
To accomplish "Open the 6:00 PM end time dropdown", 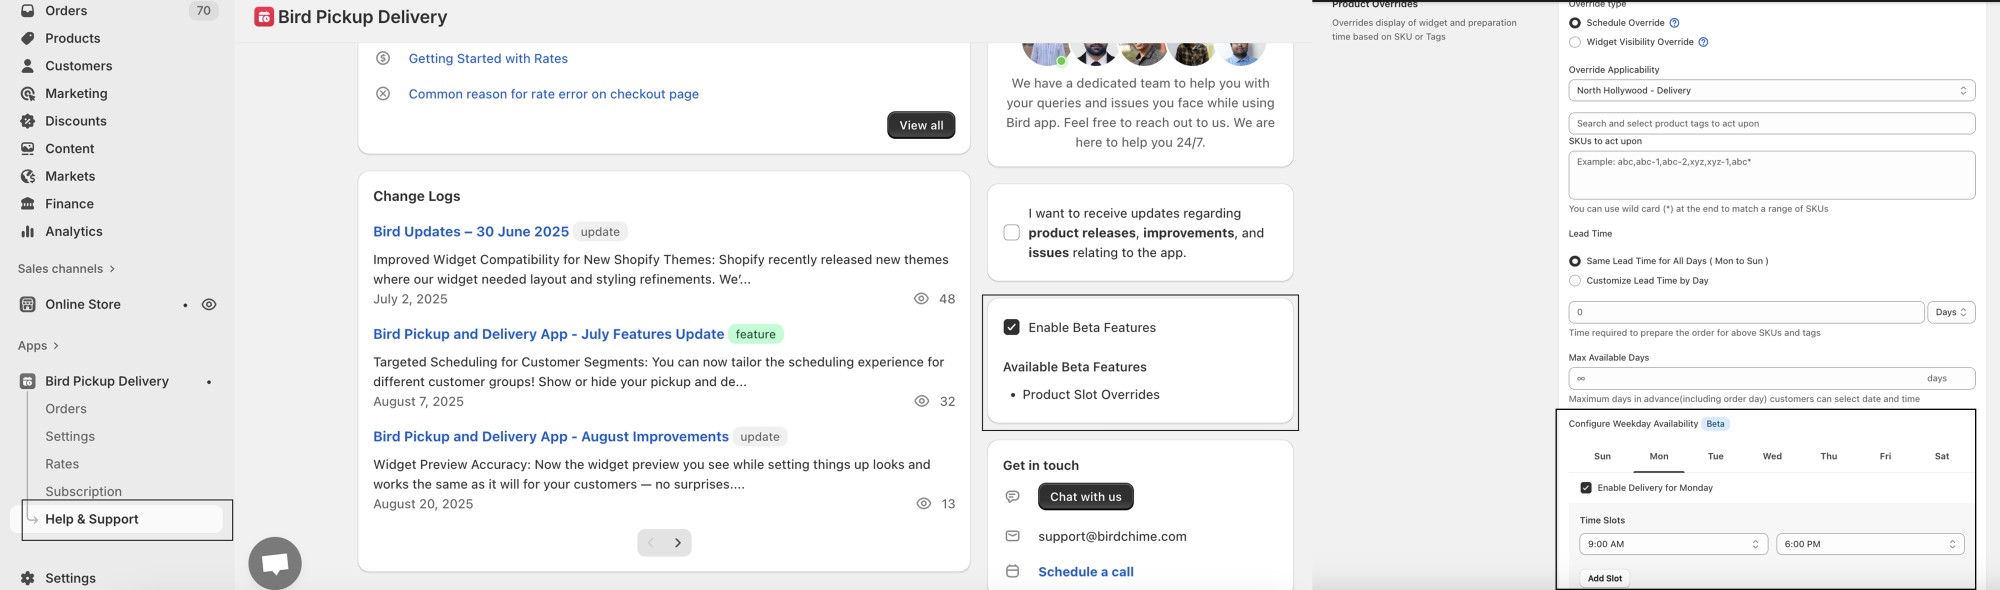I will [x=1870, y=544].
